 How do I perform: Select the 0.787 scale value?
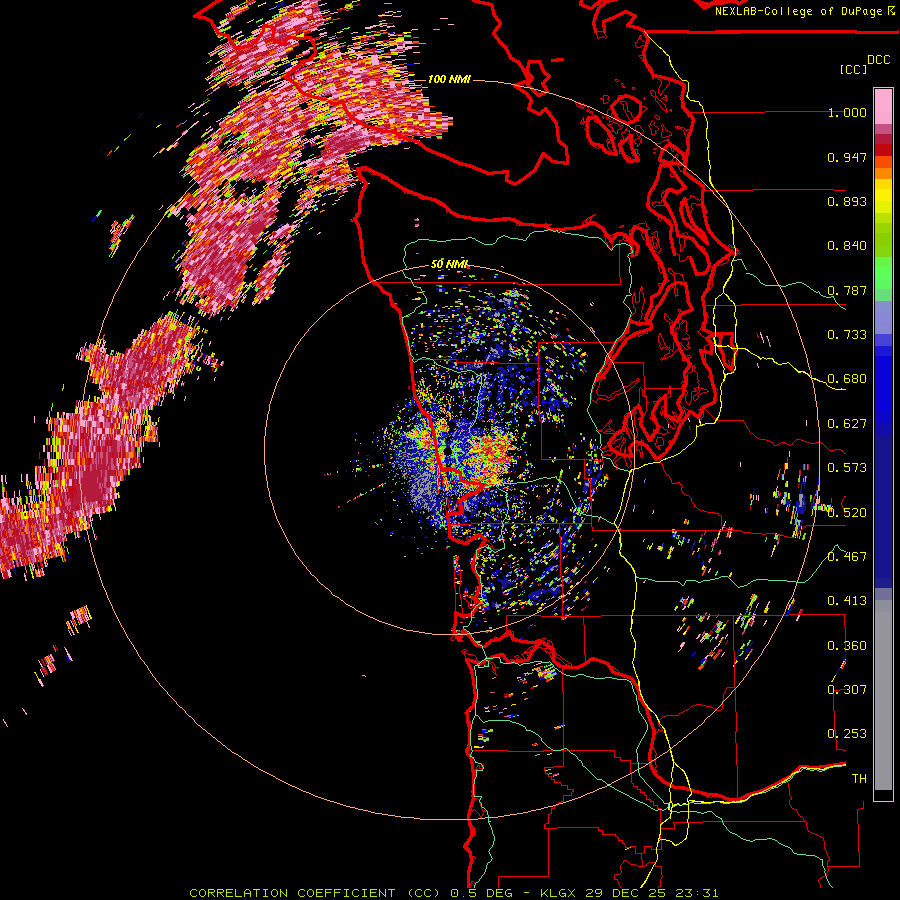coord(847,290)
